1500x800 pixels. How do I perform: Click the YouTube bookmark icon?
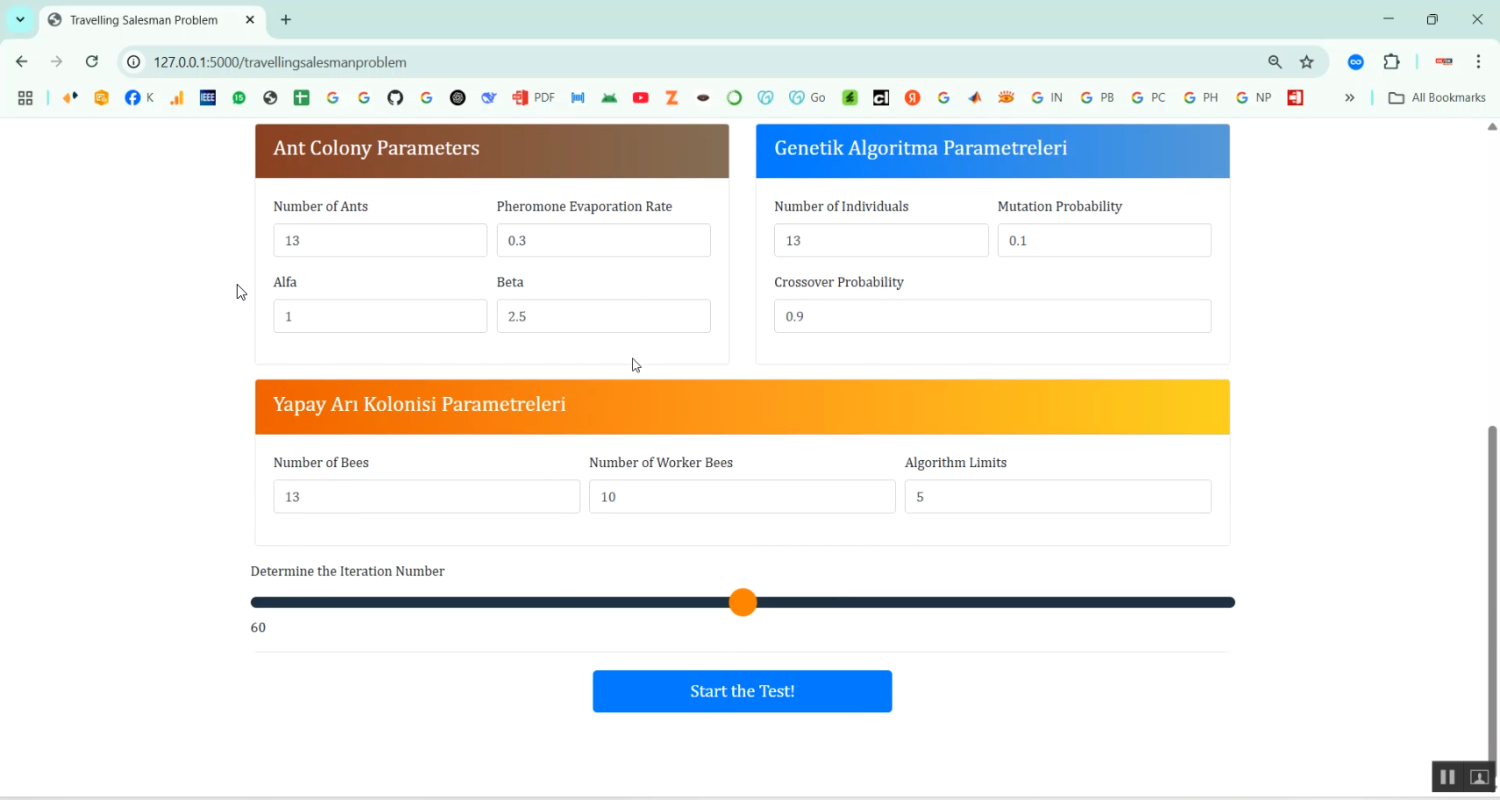click(x=641, y=97)
